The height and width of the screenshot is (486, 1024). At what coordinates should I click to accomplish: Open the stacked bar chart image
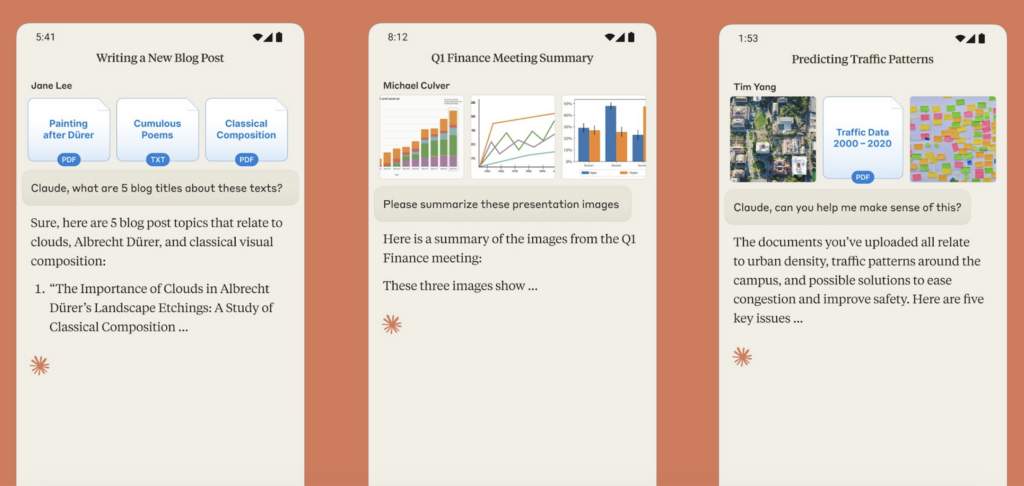tap(421, 137)
